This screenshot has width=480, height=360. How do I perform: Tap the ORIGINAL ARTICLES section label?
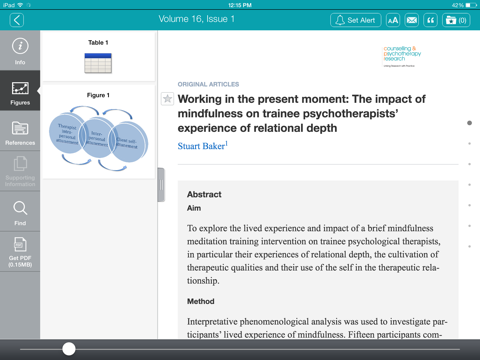(208, 84)
